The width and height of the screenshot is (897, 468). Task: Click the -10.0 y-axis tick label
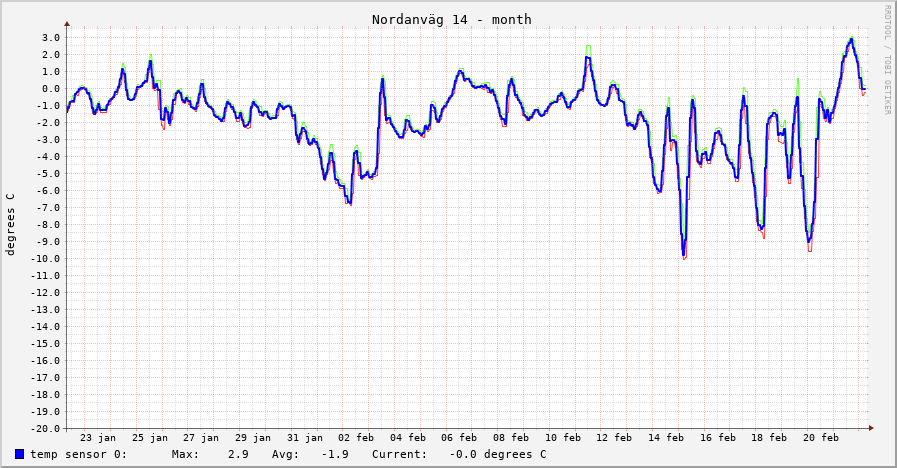coord(46,259)
